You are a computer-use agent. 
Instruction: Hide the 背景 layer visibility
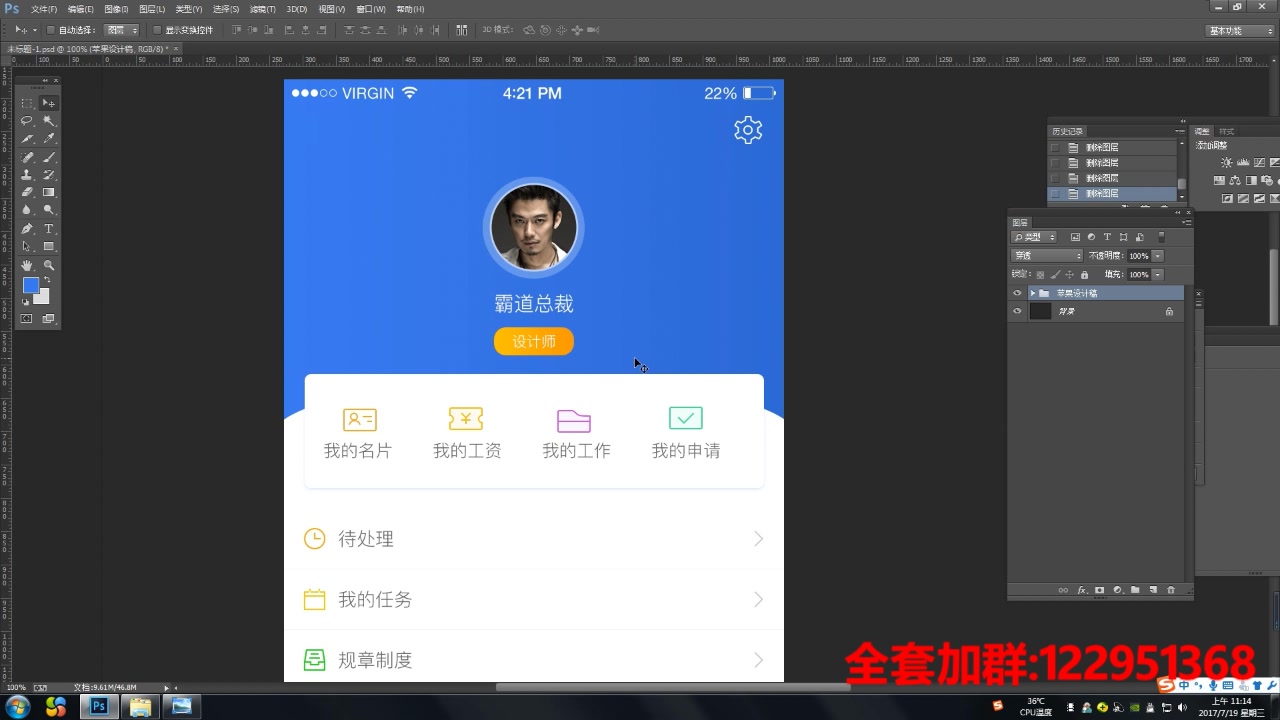(1017, 311)
